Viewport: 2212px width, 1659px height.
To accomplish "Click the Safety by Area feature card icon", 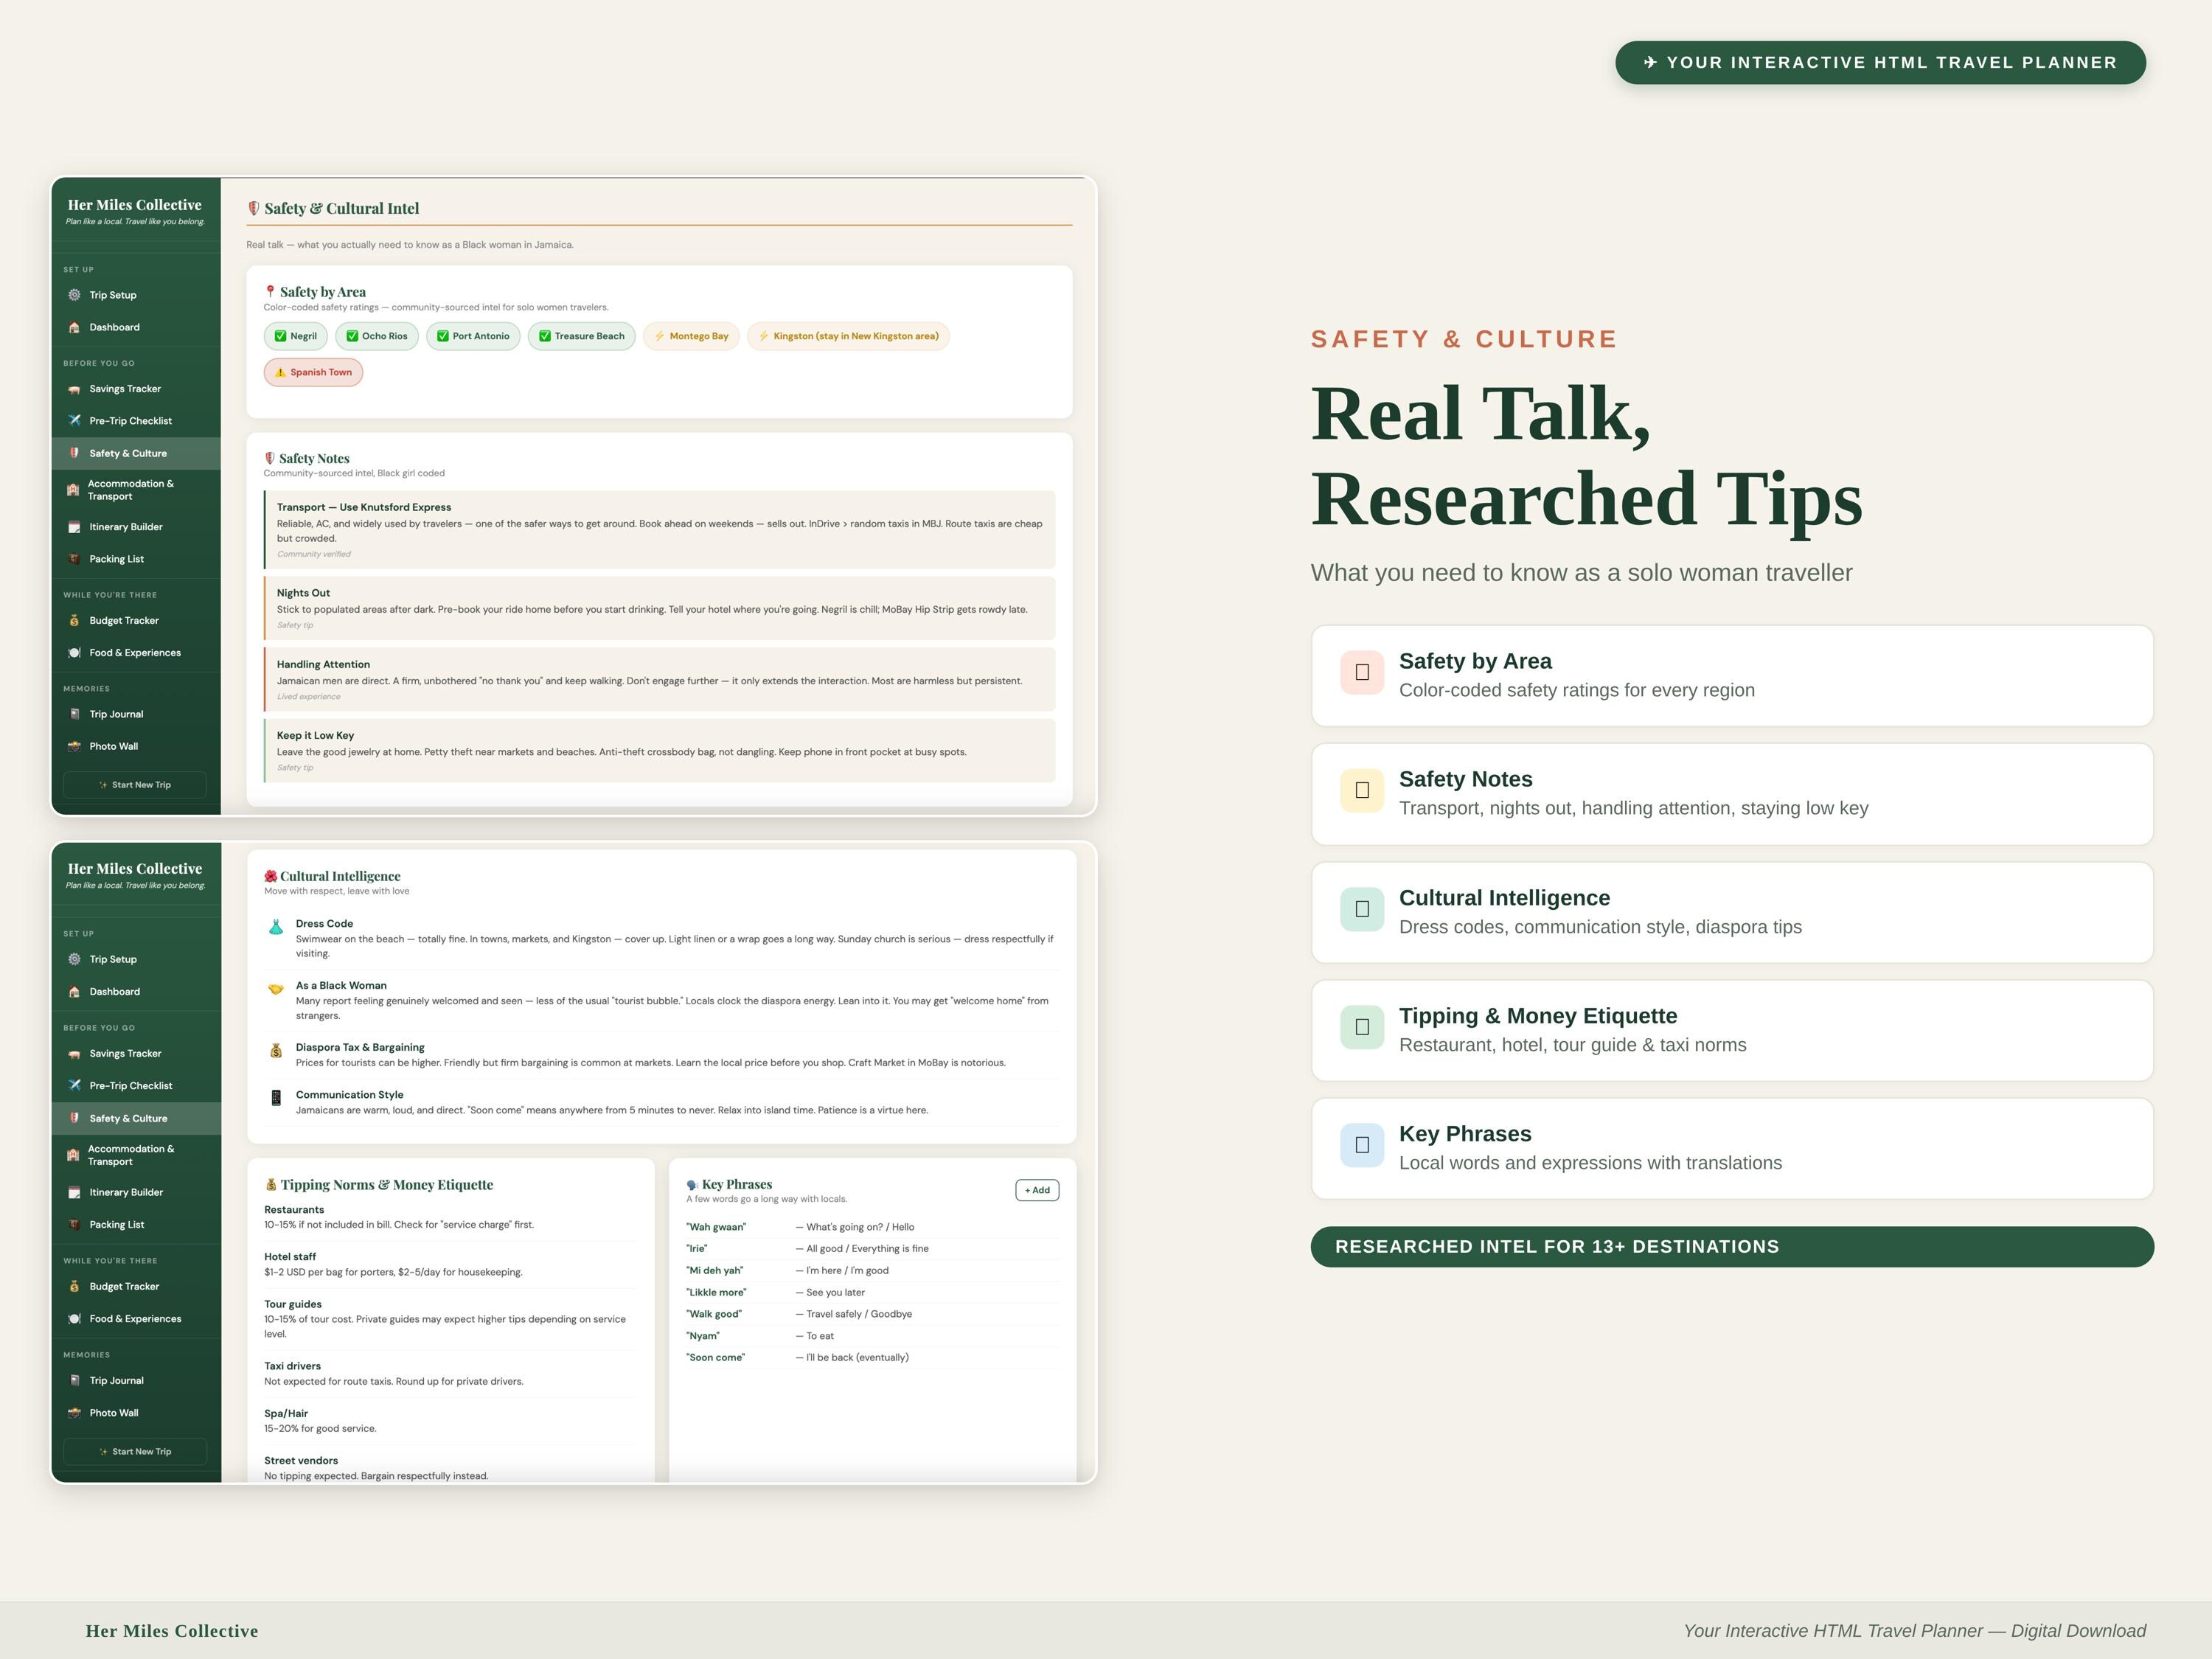I will (1362, 672).
